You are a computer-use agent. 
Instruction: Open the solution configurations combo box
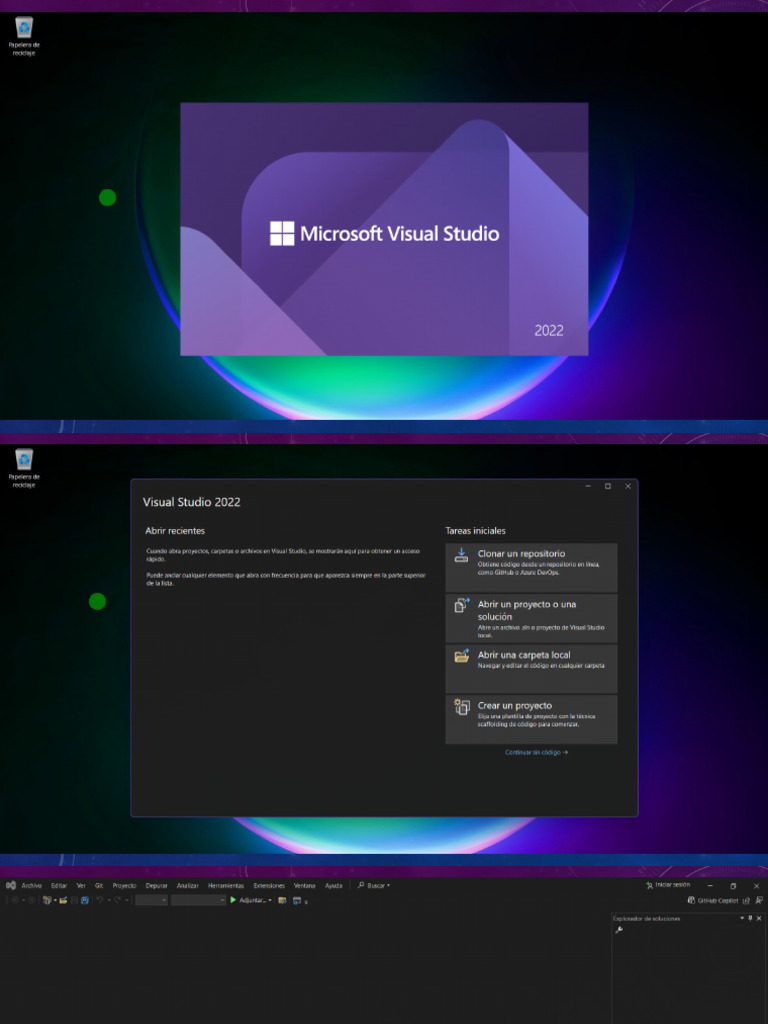tap(152, 900)
